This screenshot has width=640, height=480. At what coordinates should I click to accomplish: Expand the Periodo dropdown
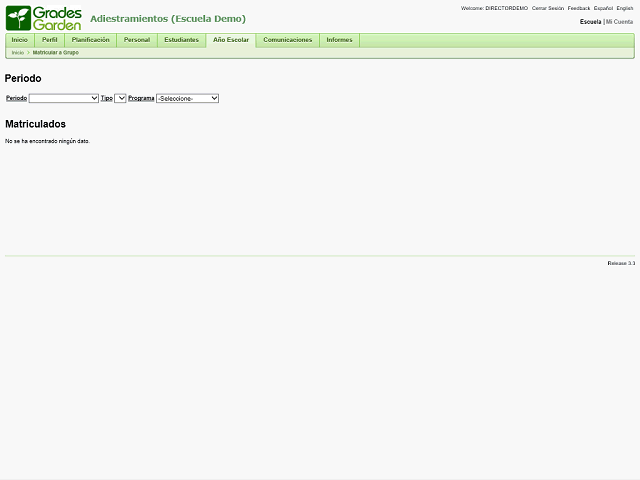(64, 98)
